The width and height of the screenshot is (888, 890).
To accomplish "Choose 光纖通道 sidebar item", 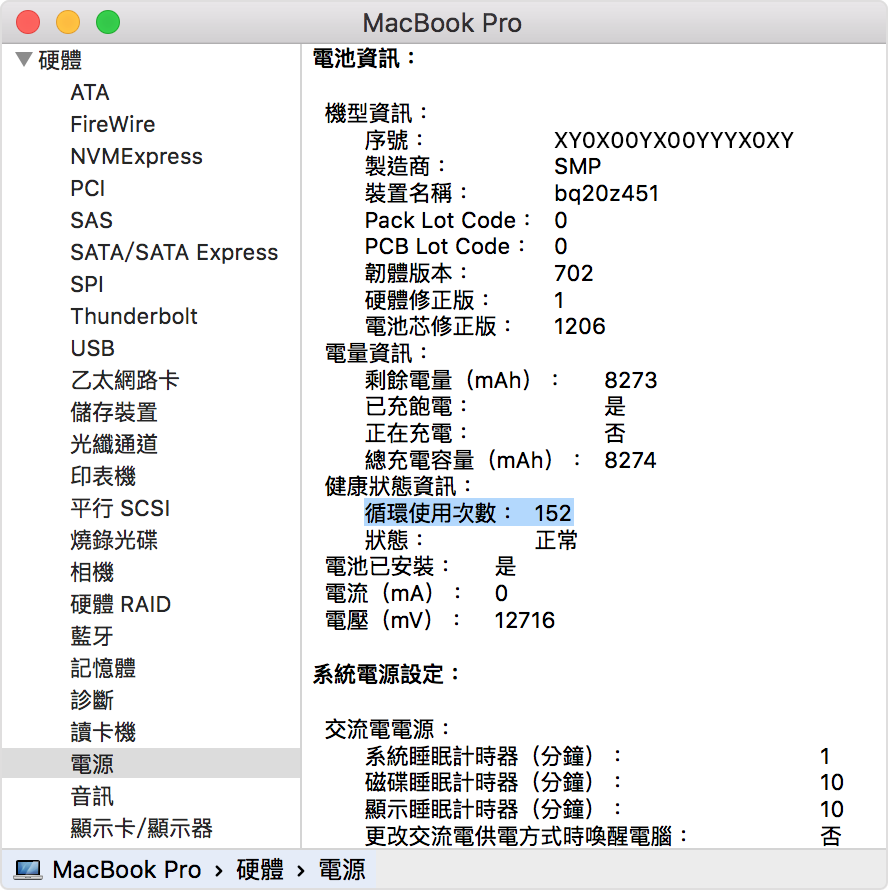I will 114,444.
